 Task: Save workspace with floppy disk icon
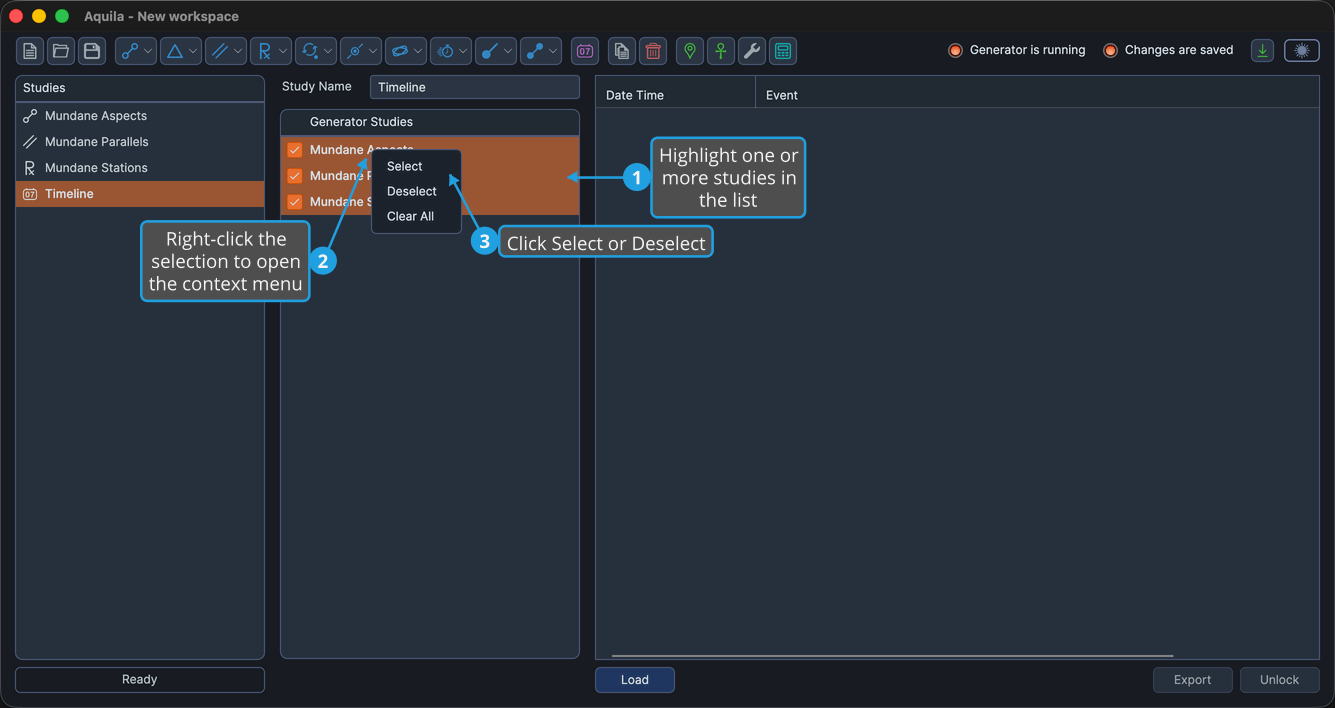92,51
